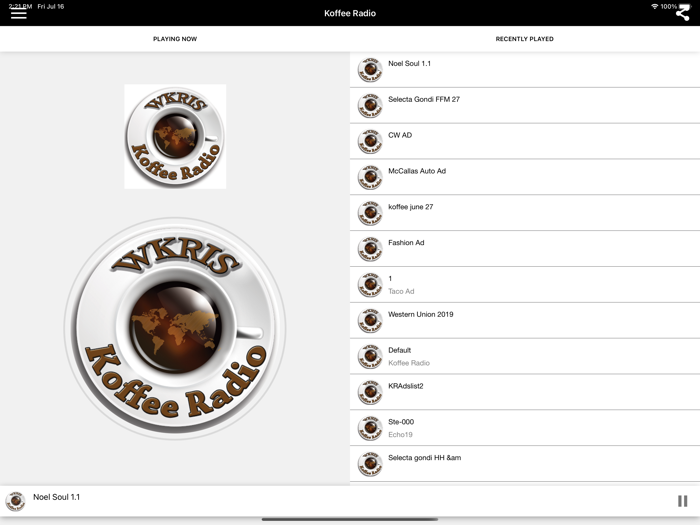
Task: Tap the Wi-Fi status icon
Action: (654, 6)
